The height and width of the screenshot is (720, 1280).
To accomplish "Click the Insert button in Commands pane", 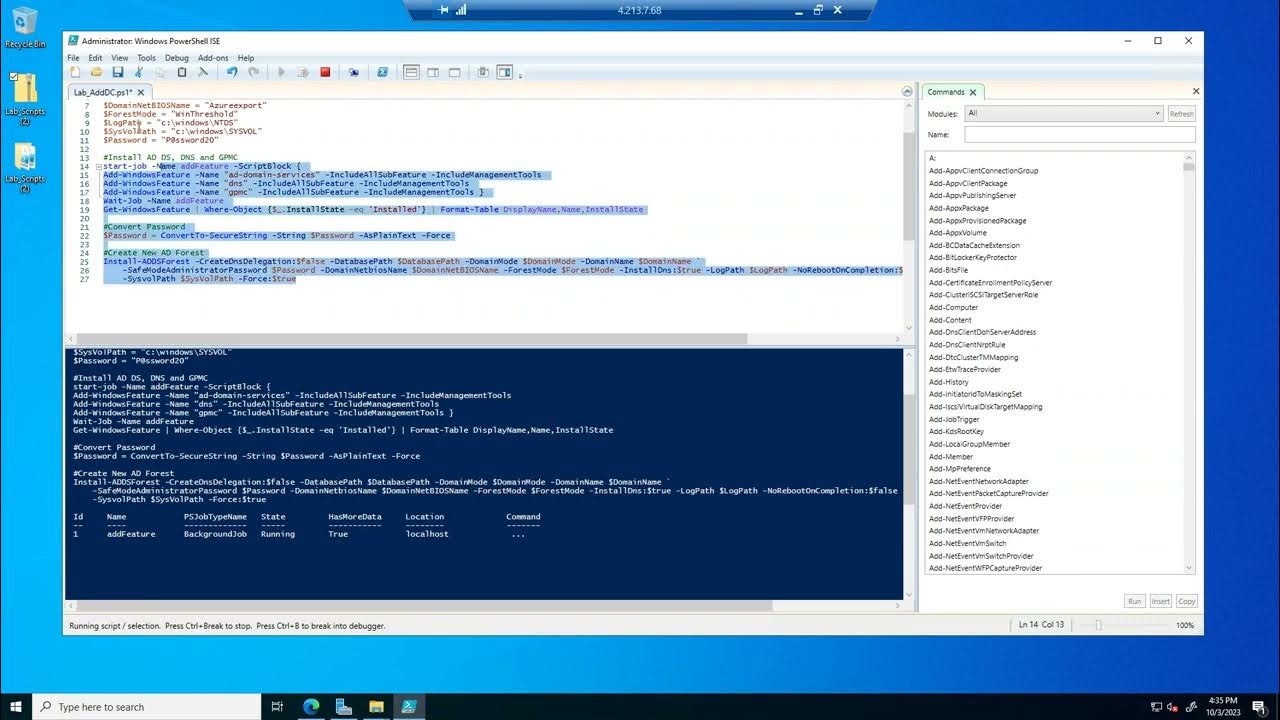I will click(x=1160, y=601).
